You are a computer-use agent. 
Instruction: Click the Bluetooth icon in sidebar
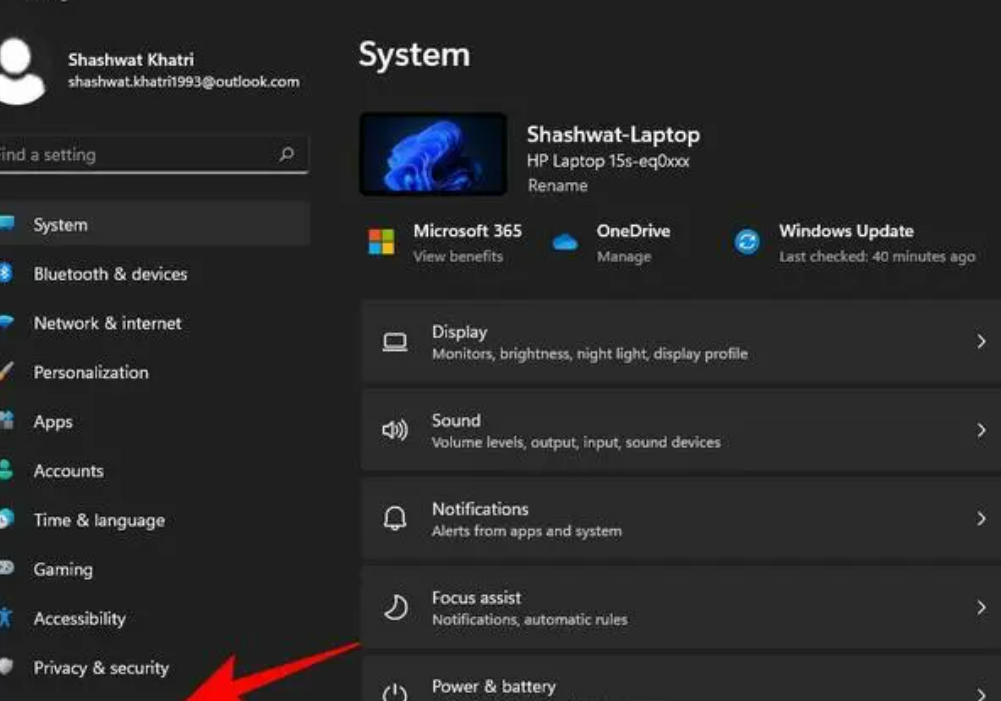pos(6,273)
